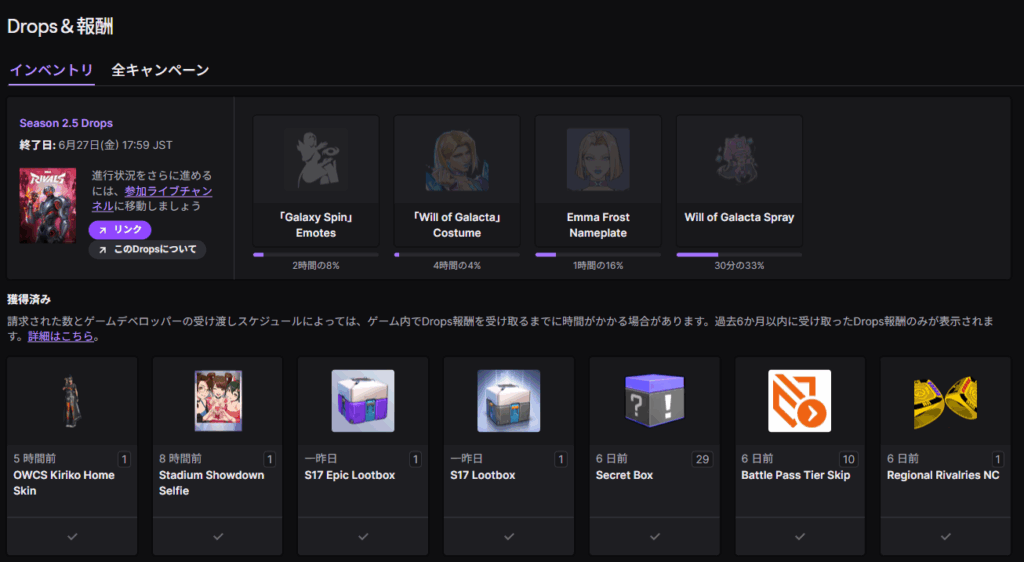
Task: Click the Secret Box icon
Action: click(x=654, y=401)
